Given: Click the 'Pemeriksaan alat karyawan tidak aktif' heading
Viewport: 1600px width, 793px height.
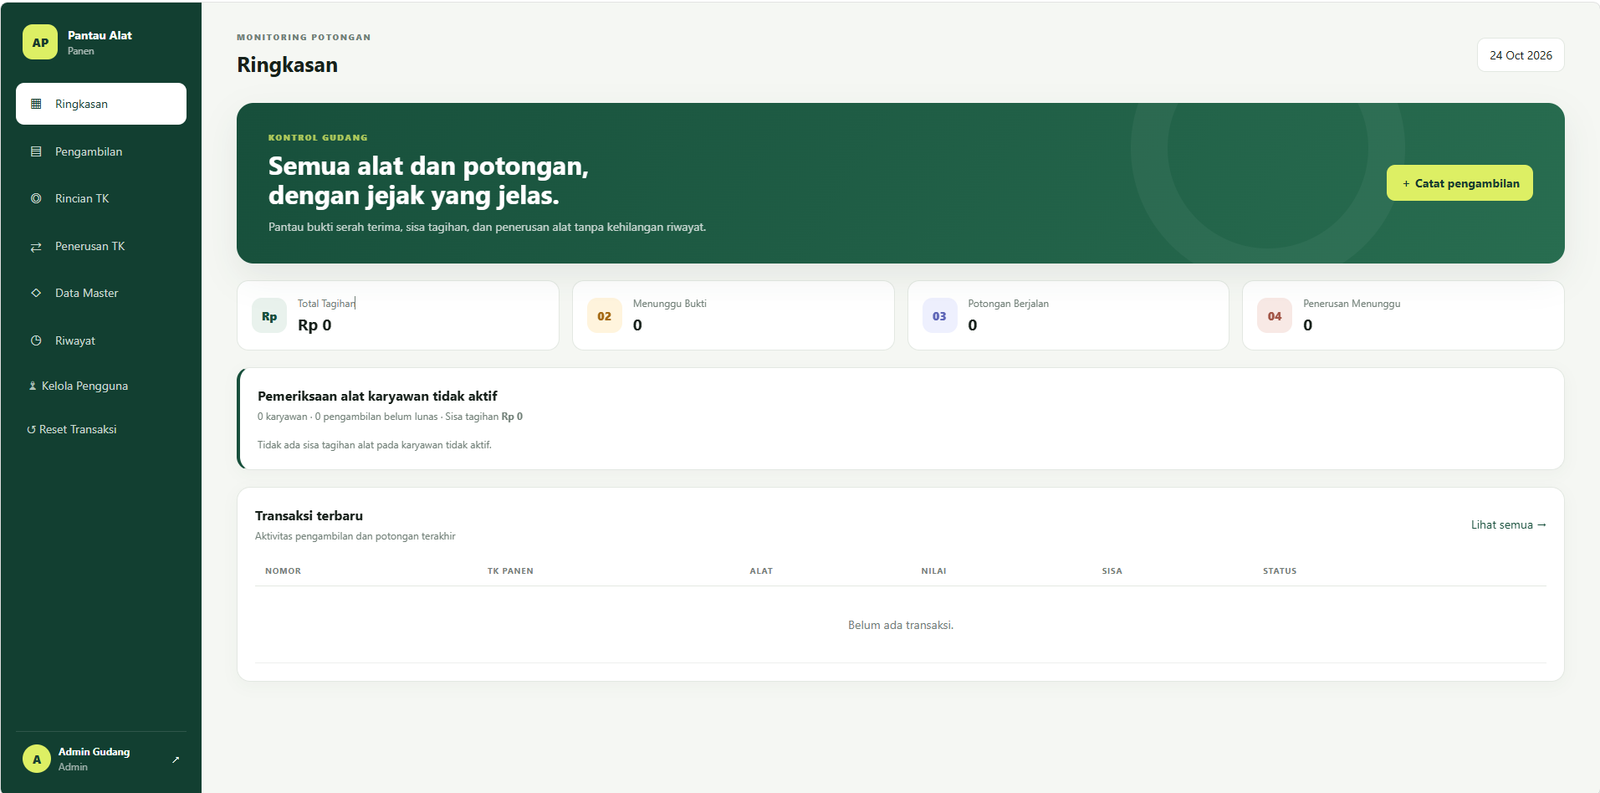Looking at the screenshot, I should coord(377,396).
